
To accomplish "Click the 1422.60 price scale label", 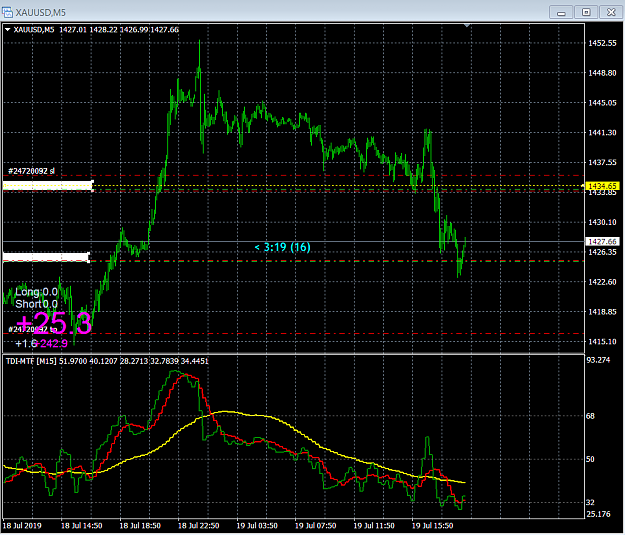I will click(602, 282).
